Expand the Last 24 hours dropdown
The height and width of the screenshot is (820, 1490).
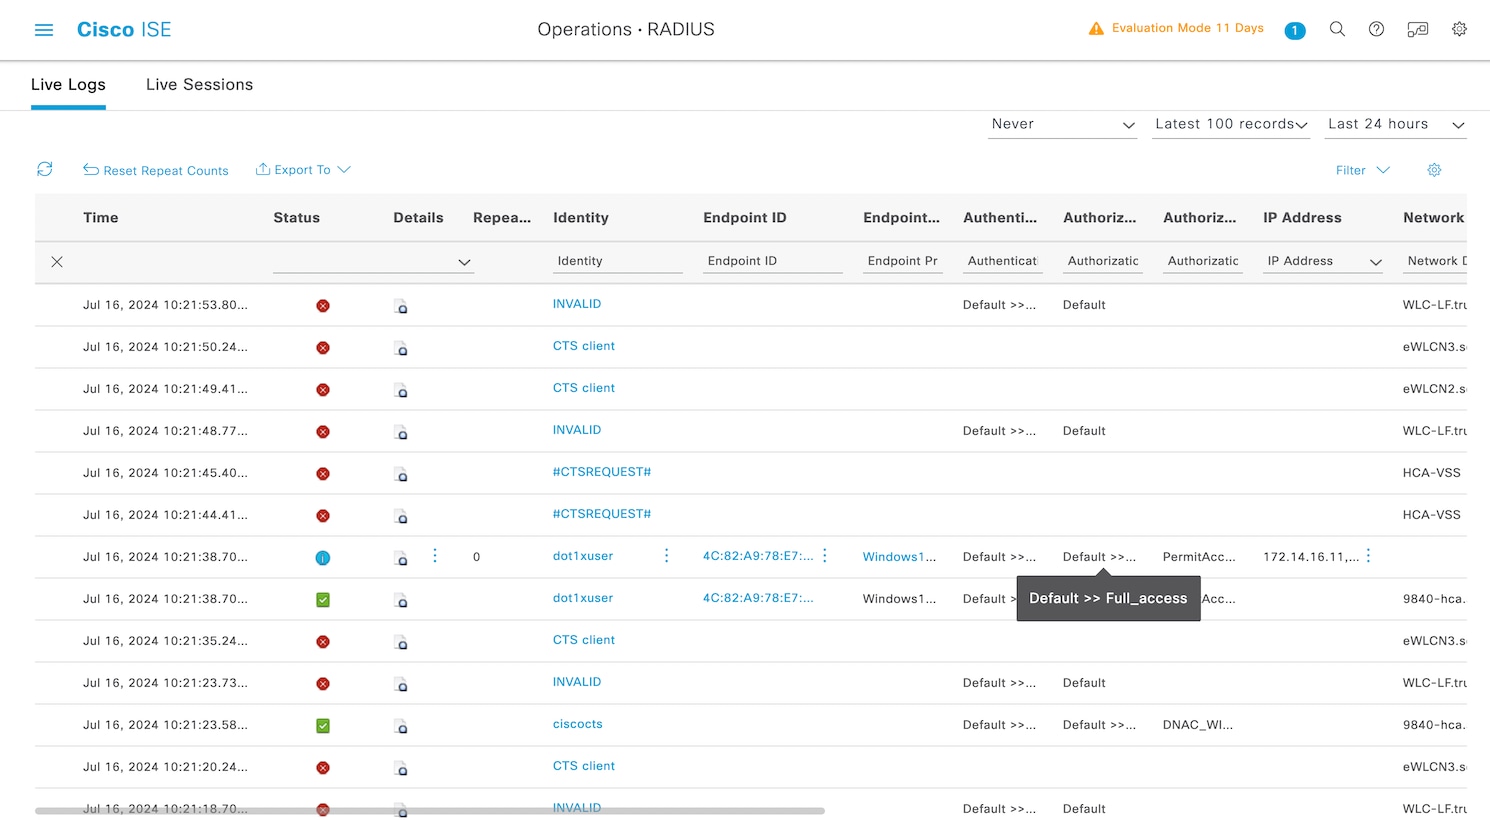pos(1395,125)
